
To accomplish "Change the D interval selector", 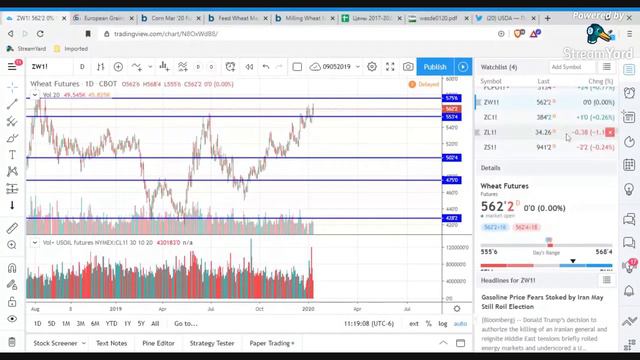I will [82, 67].
